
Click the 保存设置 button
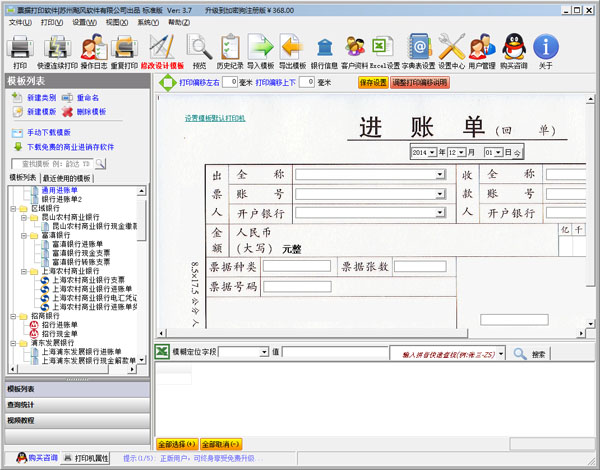372,83
